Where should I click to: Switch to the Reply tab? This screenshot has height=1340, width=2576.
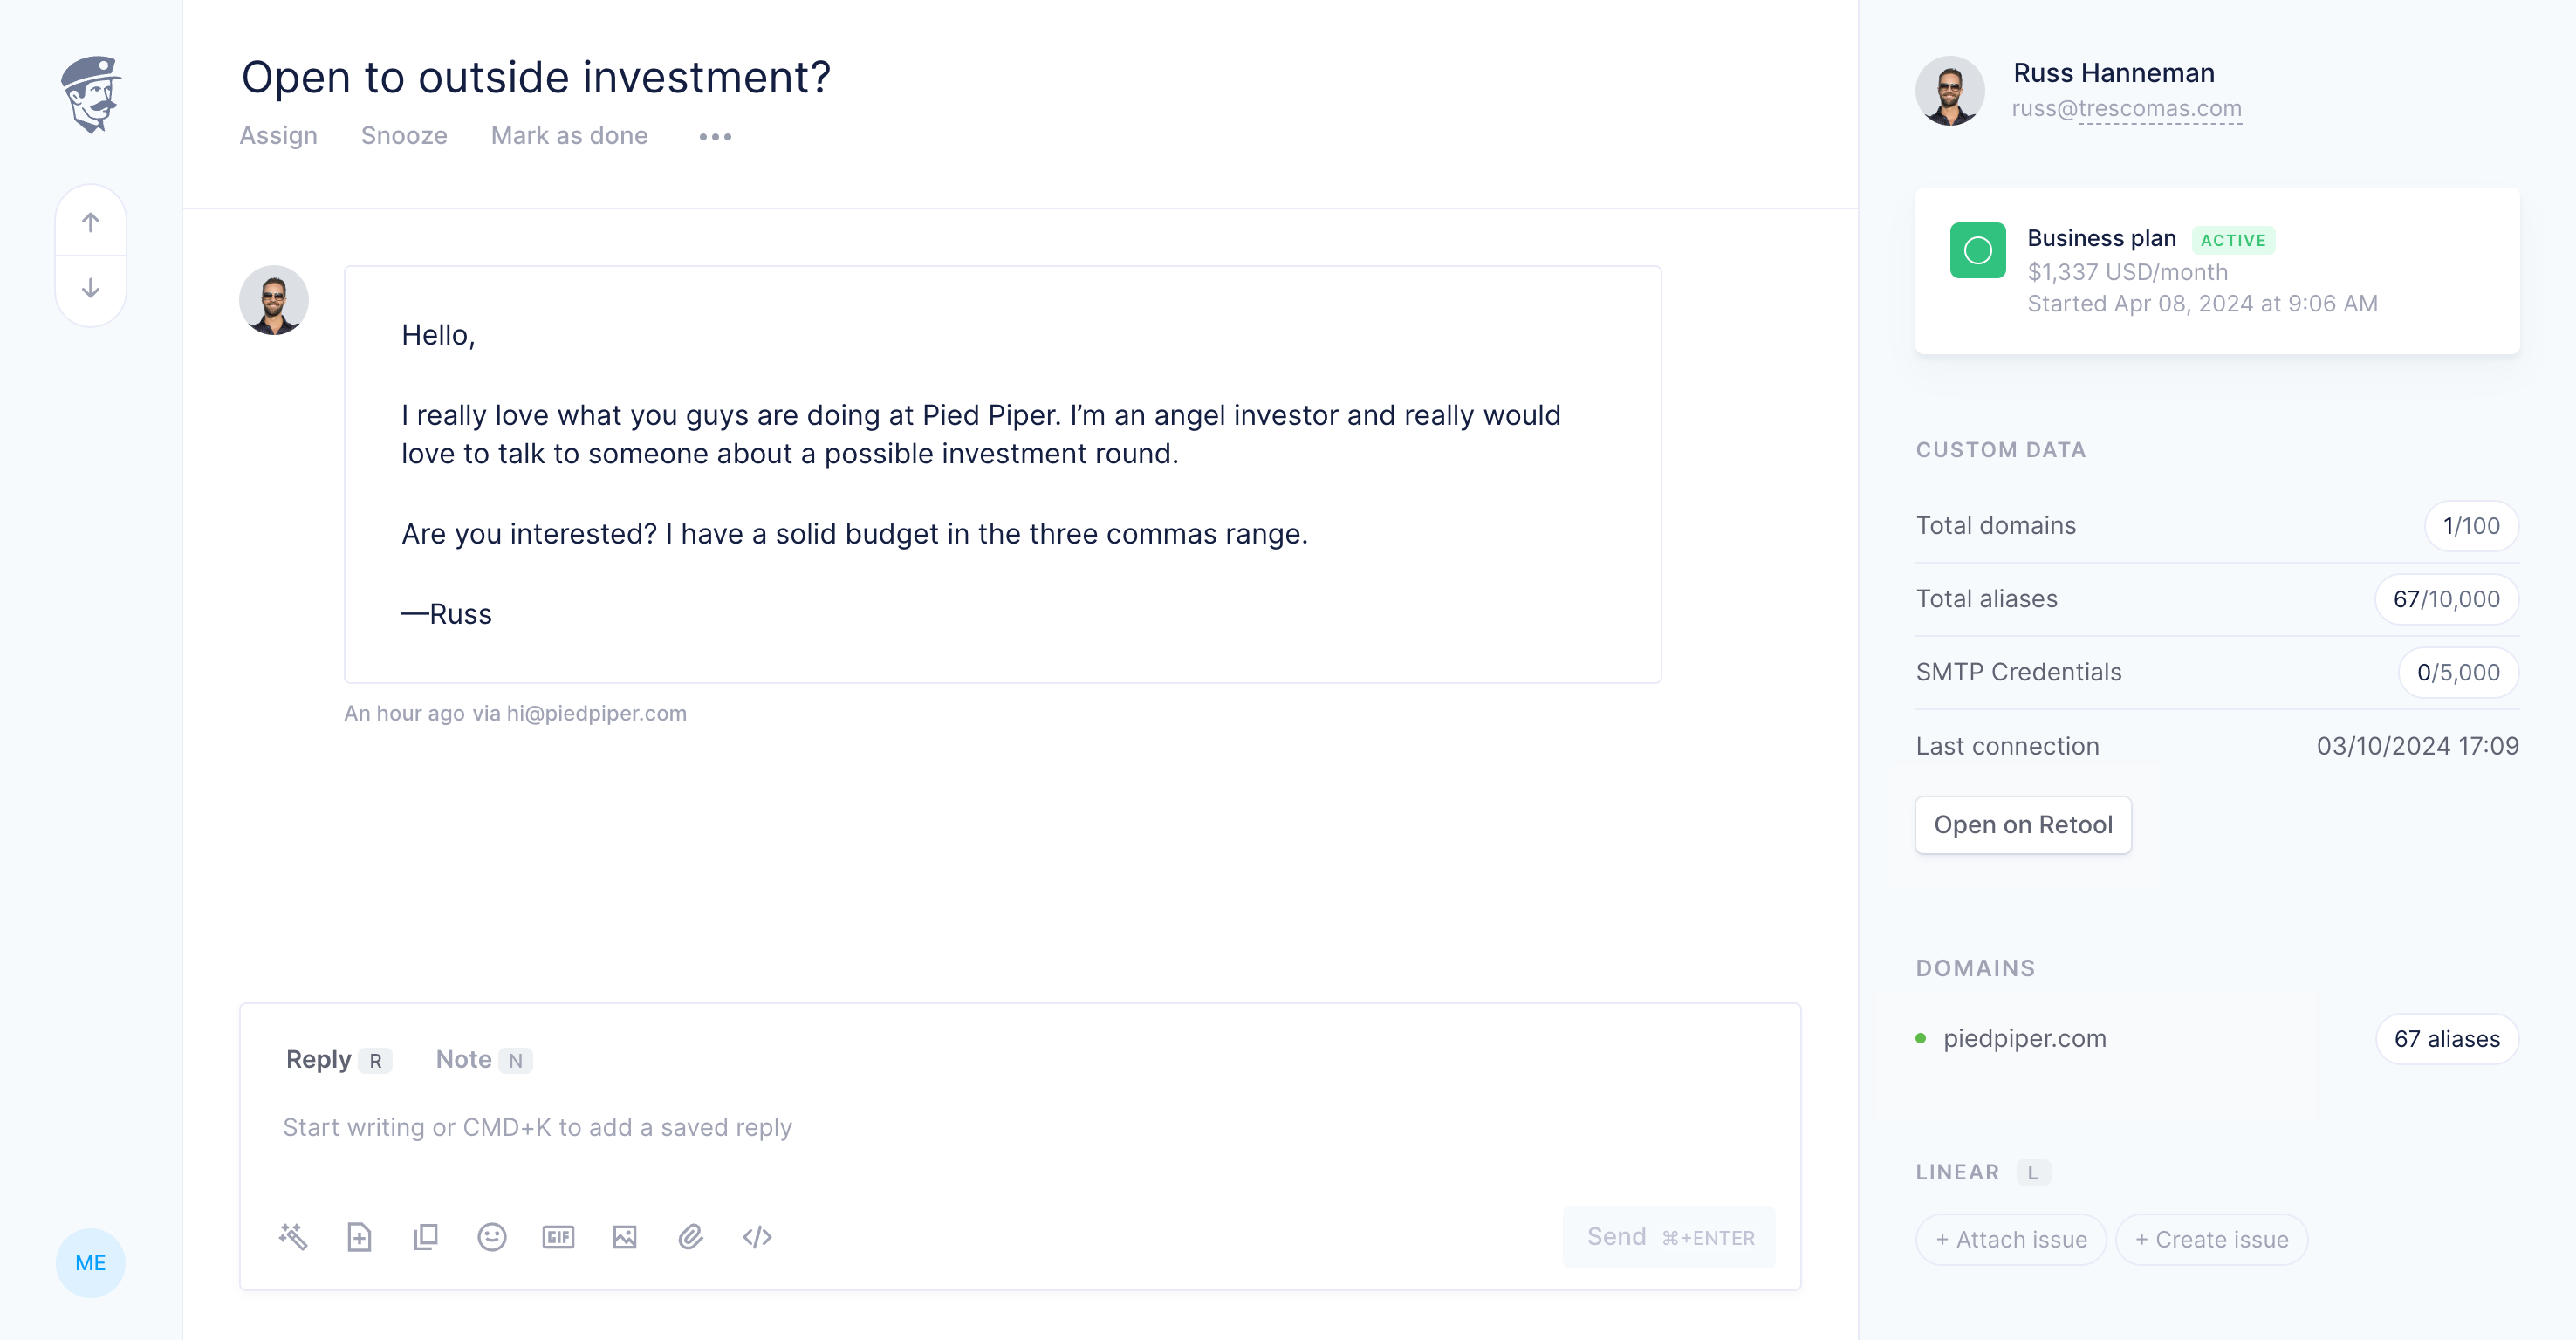pyautogui.click(x=319, y=1060)
